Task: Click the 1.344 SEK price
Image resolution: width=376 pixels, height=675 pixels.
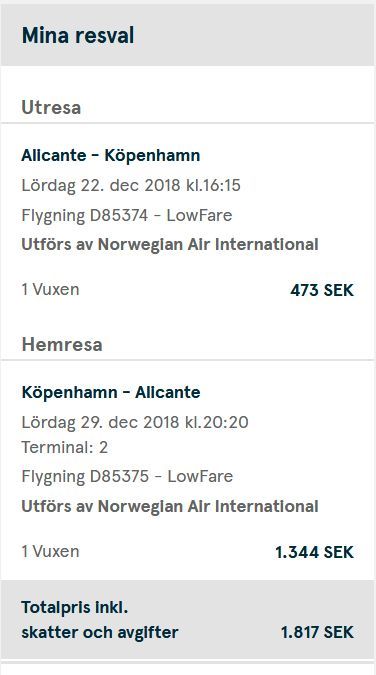Action: point(314,552)
